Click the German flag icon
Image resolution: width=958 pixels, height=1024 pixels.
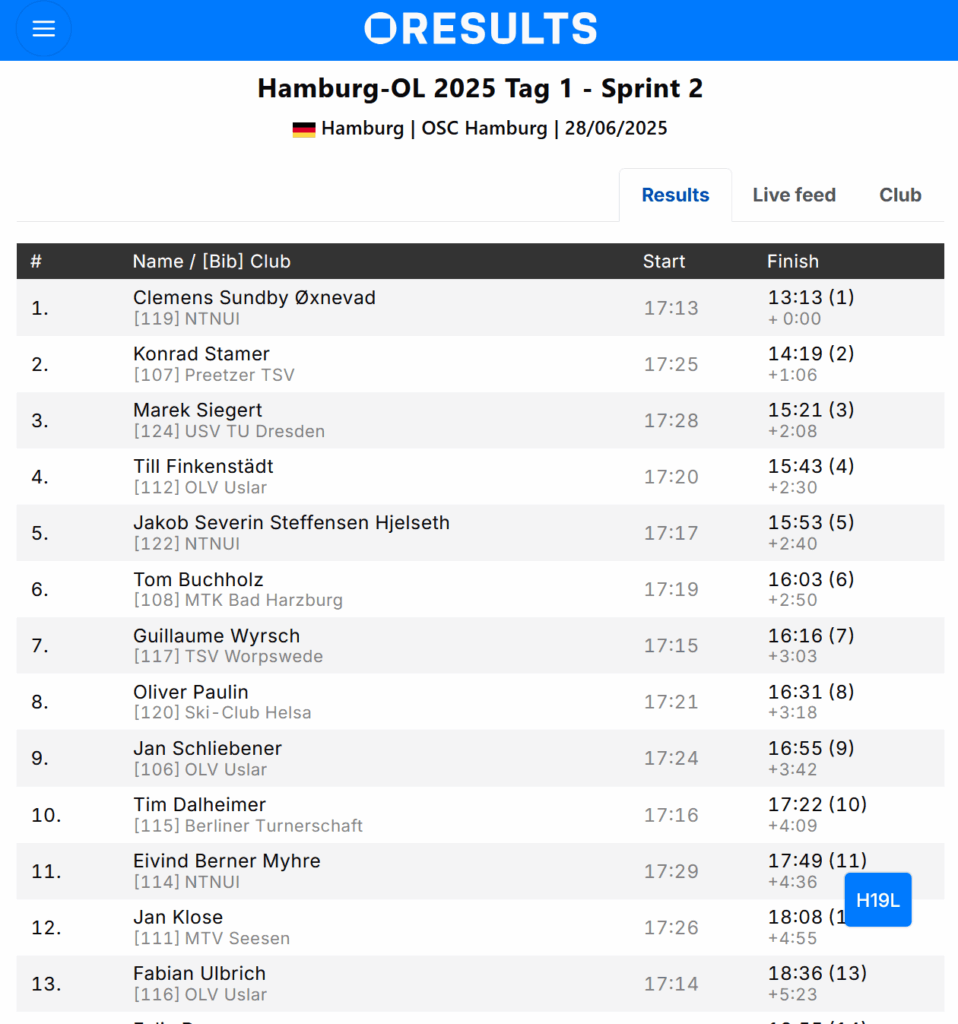(304, 129)
